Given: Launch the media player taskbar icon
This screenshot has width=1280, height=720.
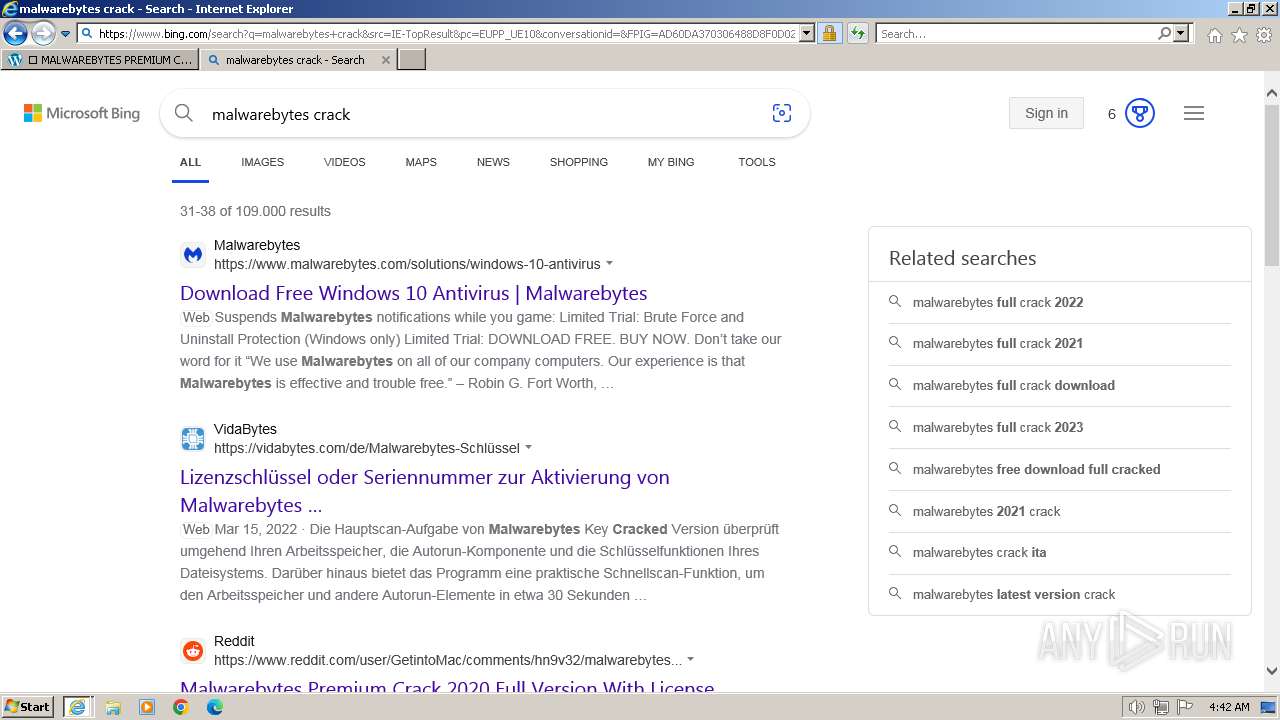Looking at the screenshot, I should click(x=147, y=707).
